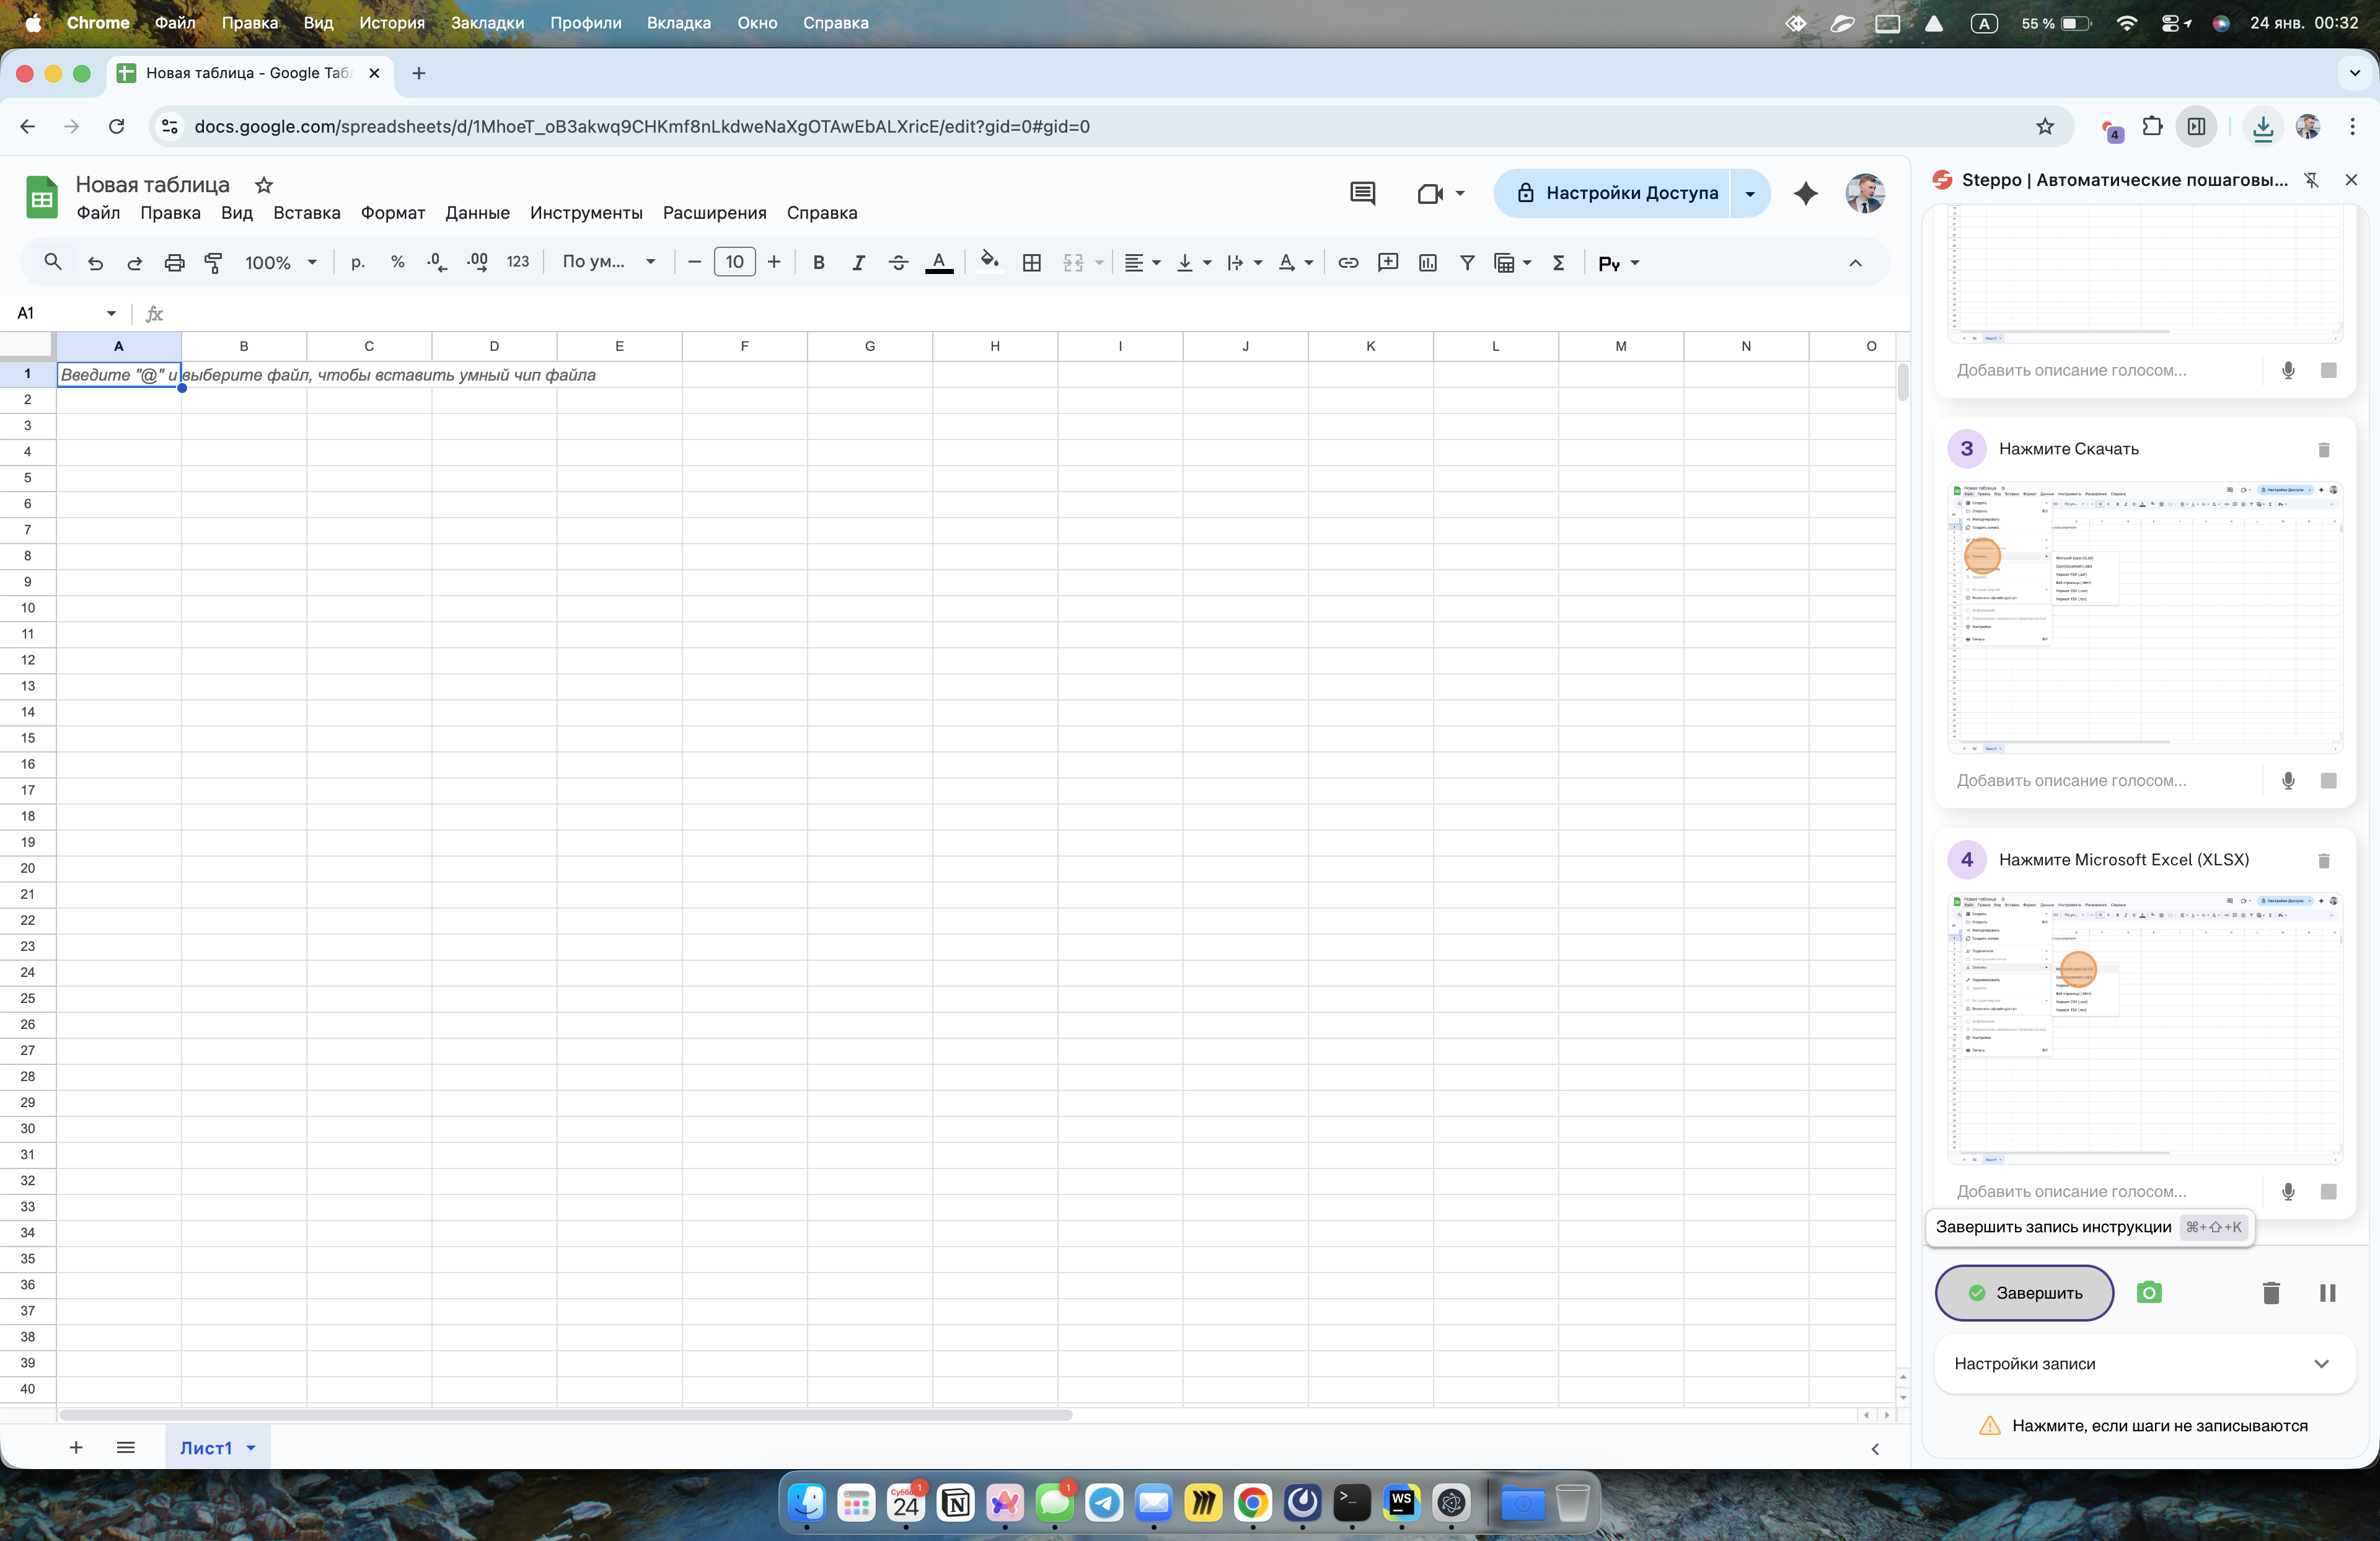Select the Лист1 sheet tab
Image resolution: width=2380 pixels, height=1541 pixels.
(x=206, y=1448)
